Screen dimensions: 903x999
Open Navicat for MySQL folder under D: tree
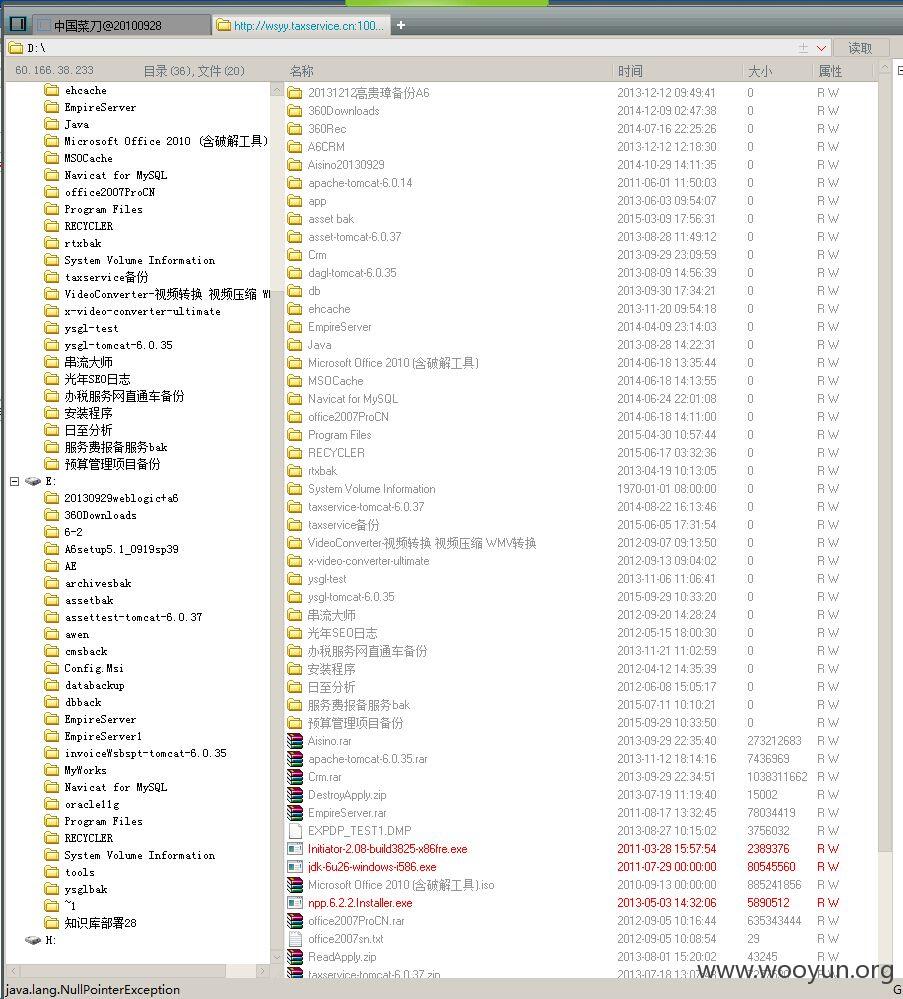click(115, 175)
